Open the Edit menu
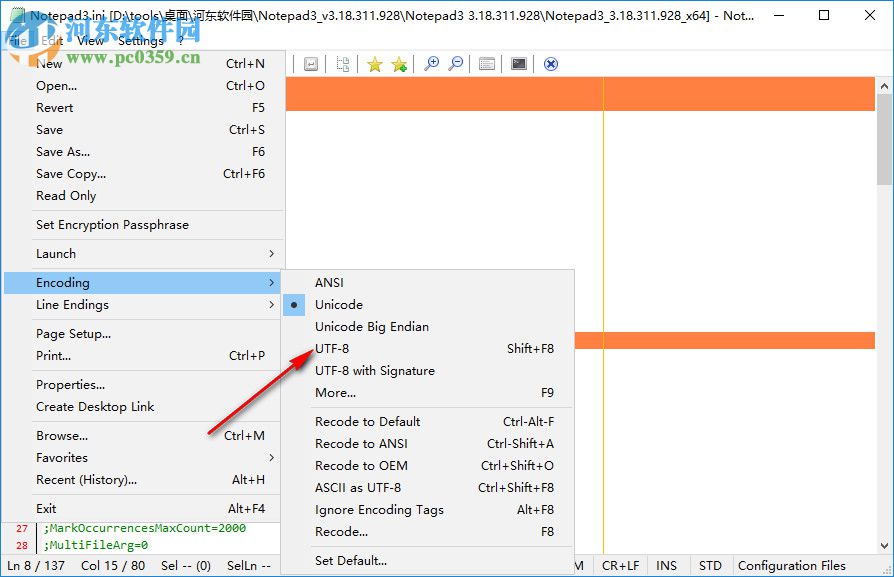 52,41
